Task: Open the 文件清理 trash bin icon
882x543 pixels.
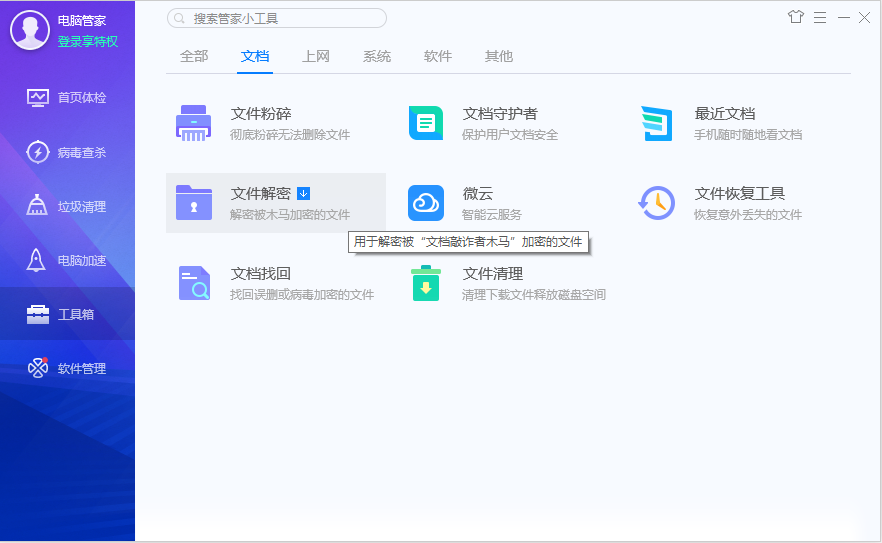Action: (426, 283)
